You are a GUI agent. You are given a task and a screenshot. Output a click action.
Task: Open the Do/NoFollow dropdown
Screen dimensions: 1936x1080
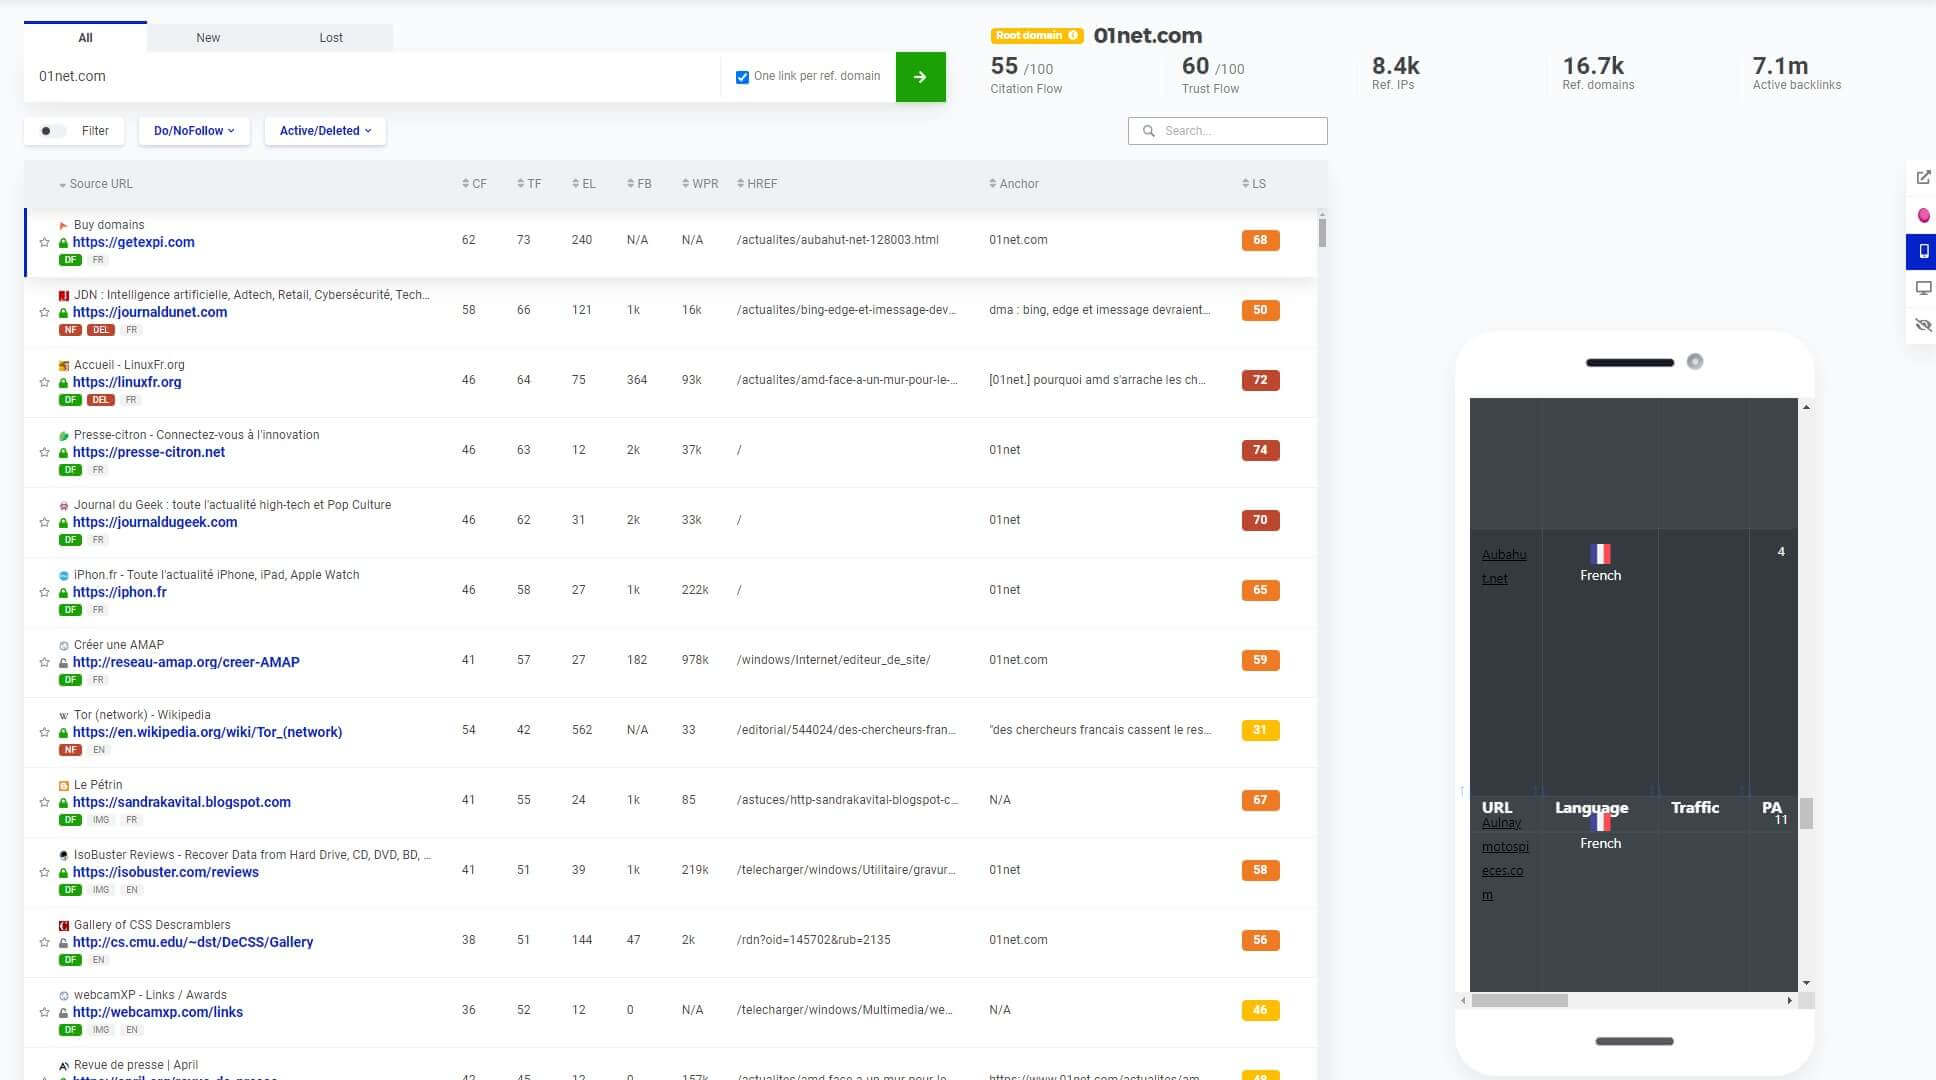(193, 130)
